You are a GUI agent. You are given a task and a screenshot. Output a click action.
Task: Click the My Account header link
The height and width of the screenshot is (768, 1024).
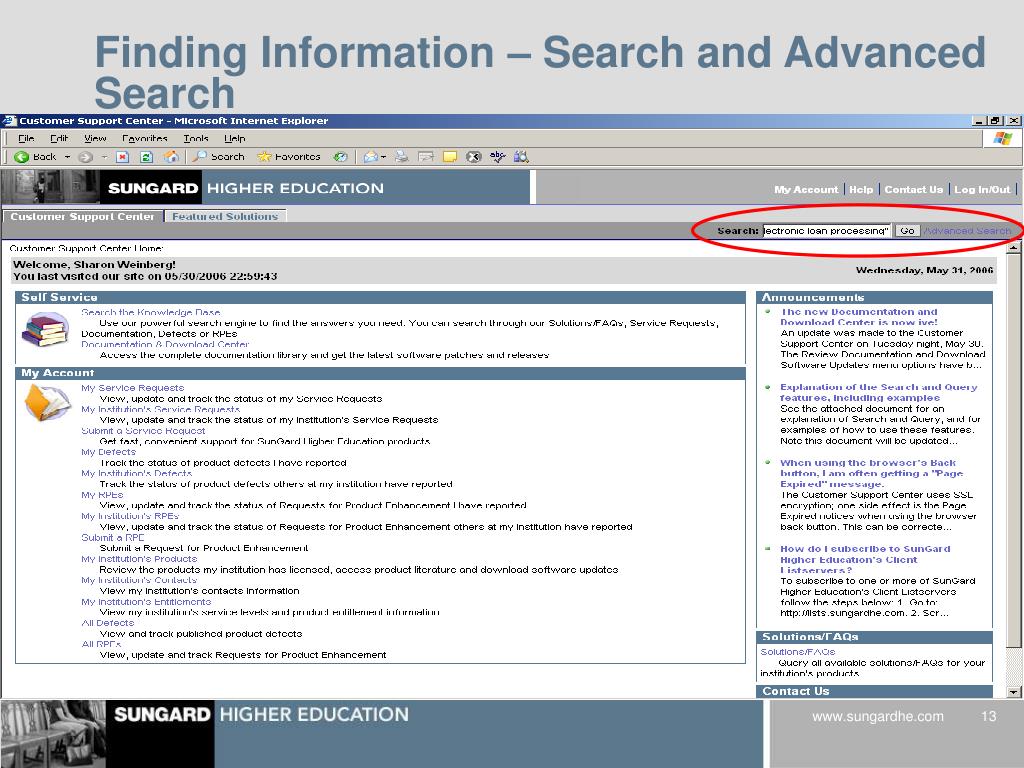click(x=806, y=189)
